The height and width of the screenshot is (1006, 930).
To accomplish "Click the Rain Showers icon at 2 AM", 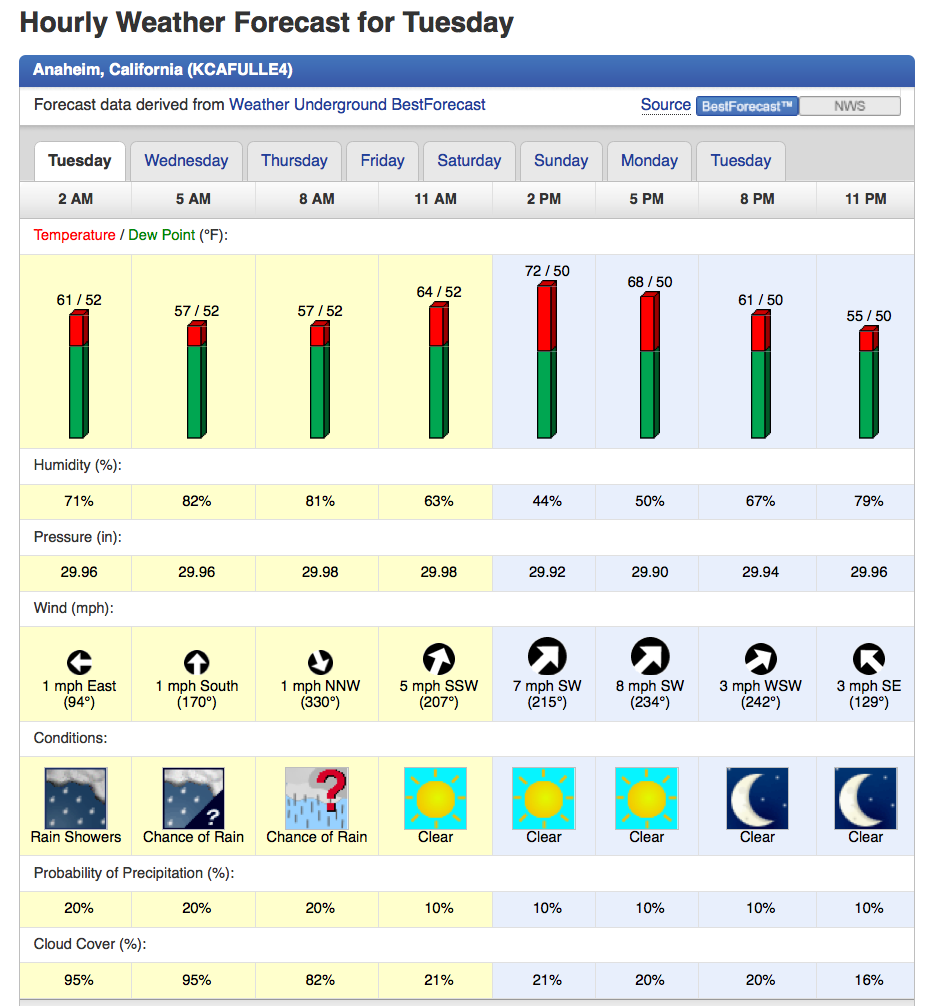I will pos(76,798).
